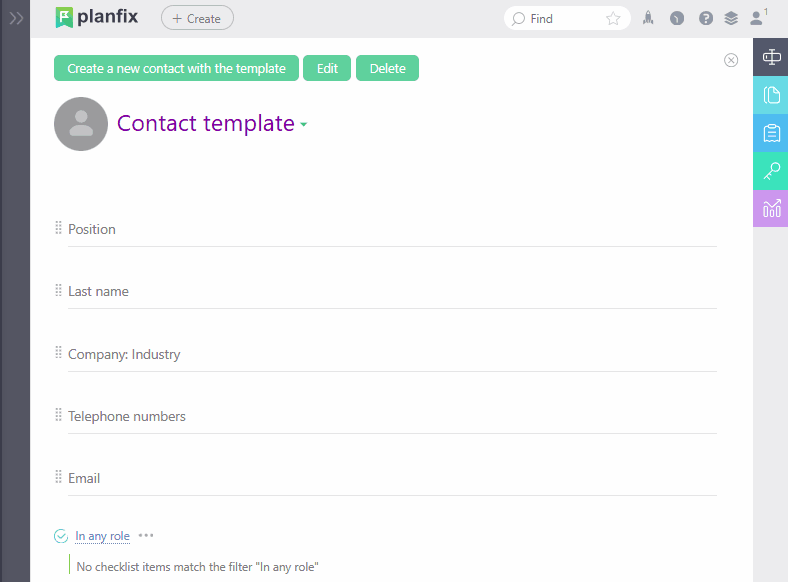
Task: Open the help question mark icon
Action: pyautogui.click(x=706, y=18)
